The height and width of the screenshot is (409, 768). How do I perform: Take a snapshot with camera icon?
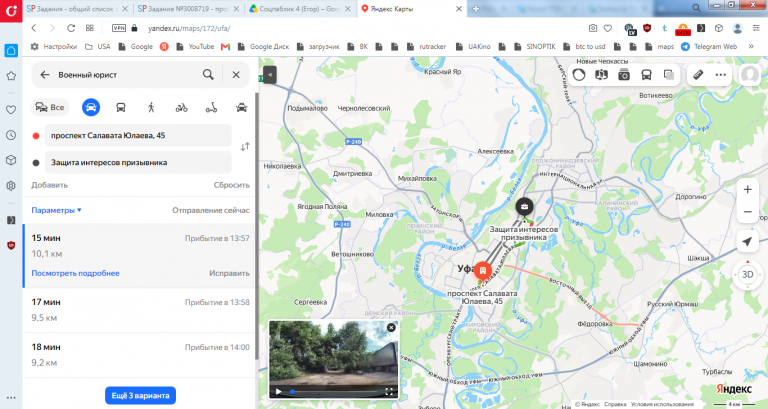tap(593, 28)
